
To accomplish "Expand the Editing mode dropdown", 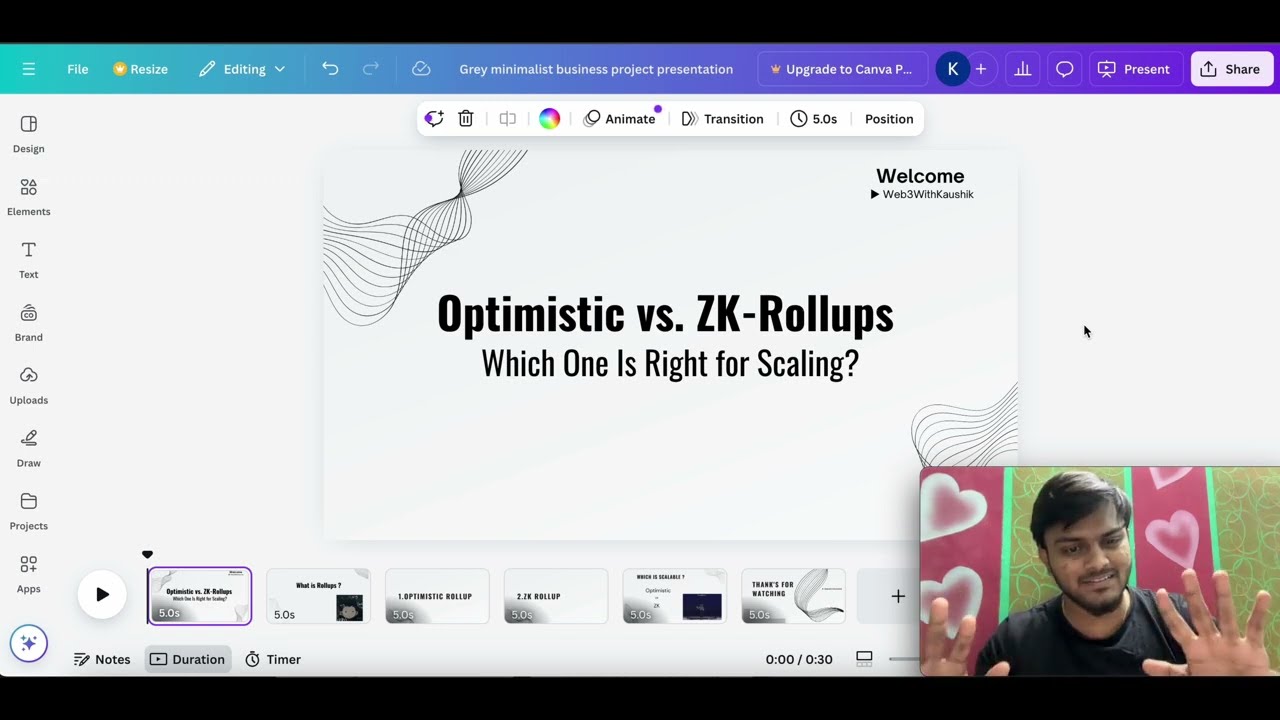I will click(242, 69).
